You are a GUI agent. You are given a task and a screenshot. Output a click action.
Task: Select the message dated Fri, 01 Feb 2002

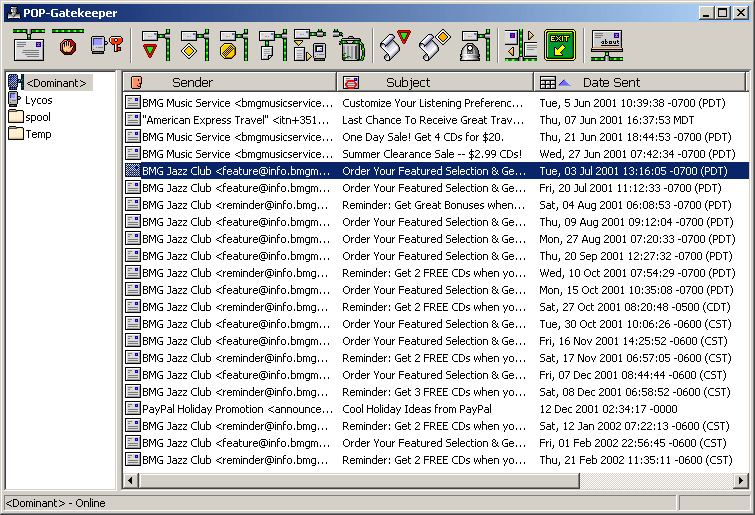tap(436, 443)
